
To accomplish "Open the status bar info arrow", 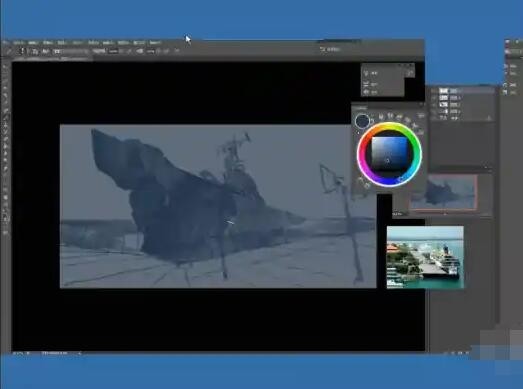I will tap(80, 353).
